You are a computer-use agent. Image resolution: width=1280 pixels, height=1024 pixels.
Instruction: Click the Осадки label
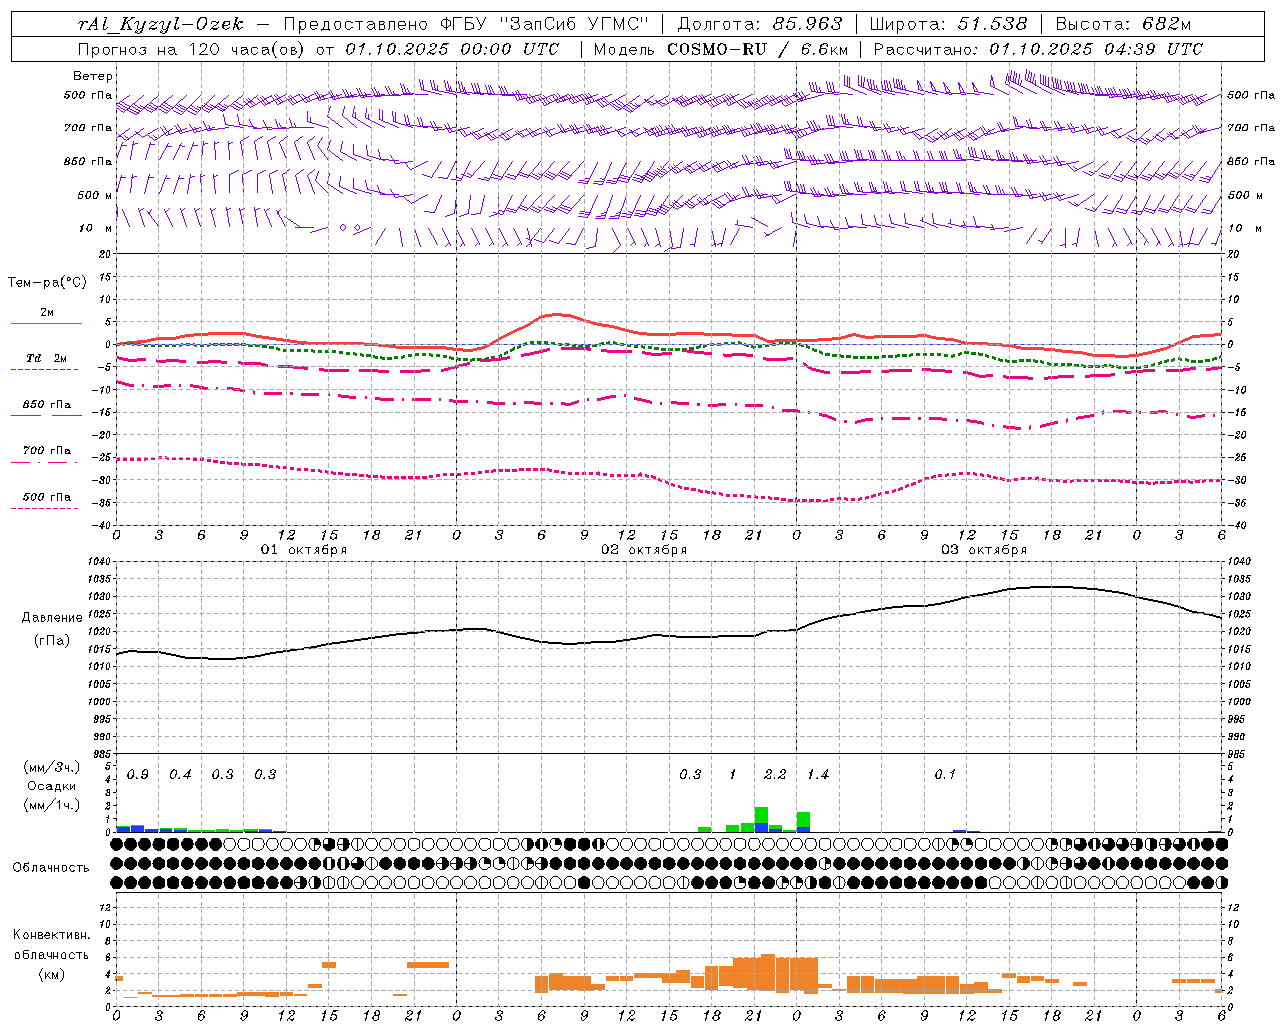click(52, 786)
